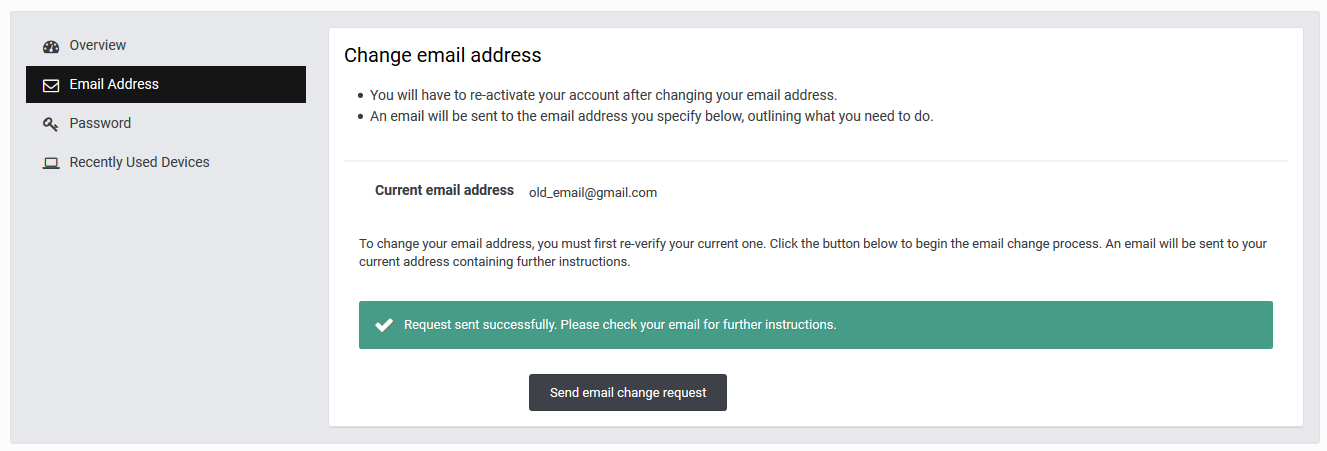This screenshot has height=451, width=1327.
Task: Click the envelope icon in the sidebar
Action: 51,85
